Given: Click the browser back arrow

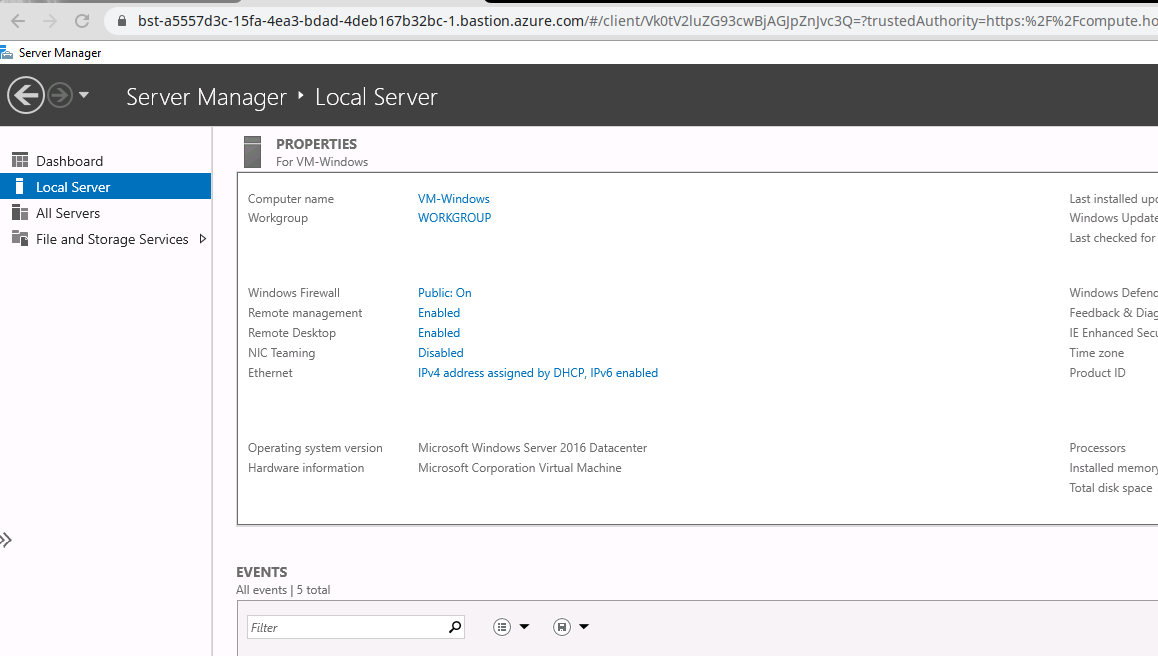Looking at the screenshot, I should coord(18,21).
